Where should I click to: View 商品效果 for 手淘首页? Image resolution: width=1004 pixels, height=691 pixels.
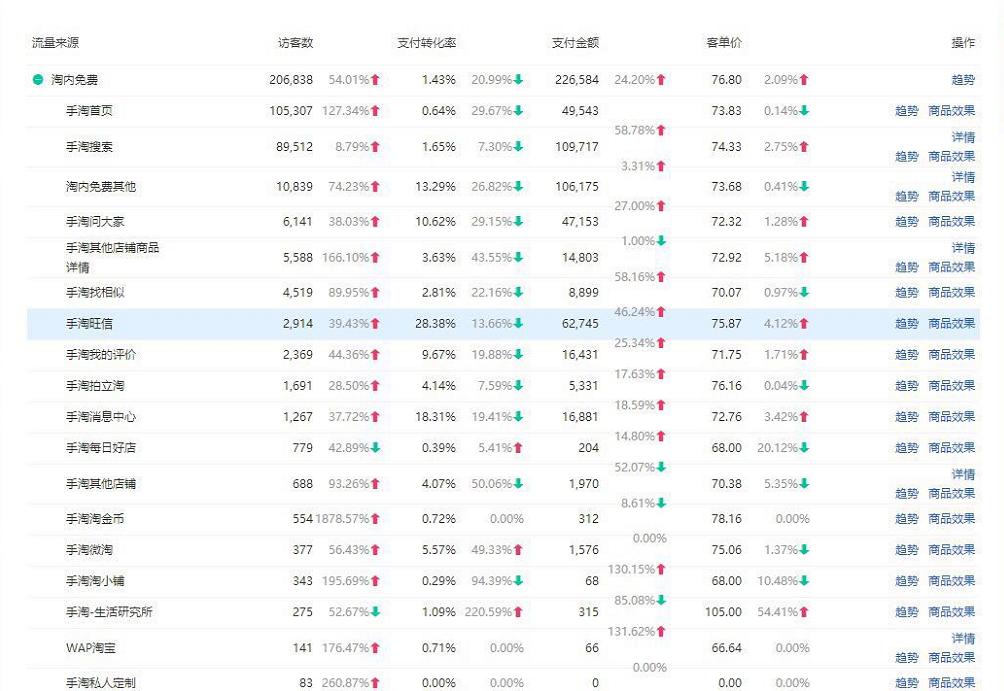pyautogui.click(x=951, y=111)
